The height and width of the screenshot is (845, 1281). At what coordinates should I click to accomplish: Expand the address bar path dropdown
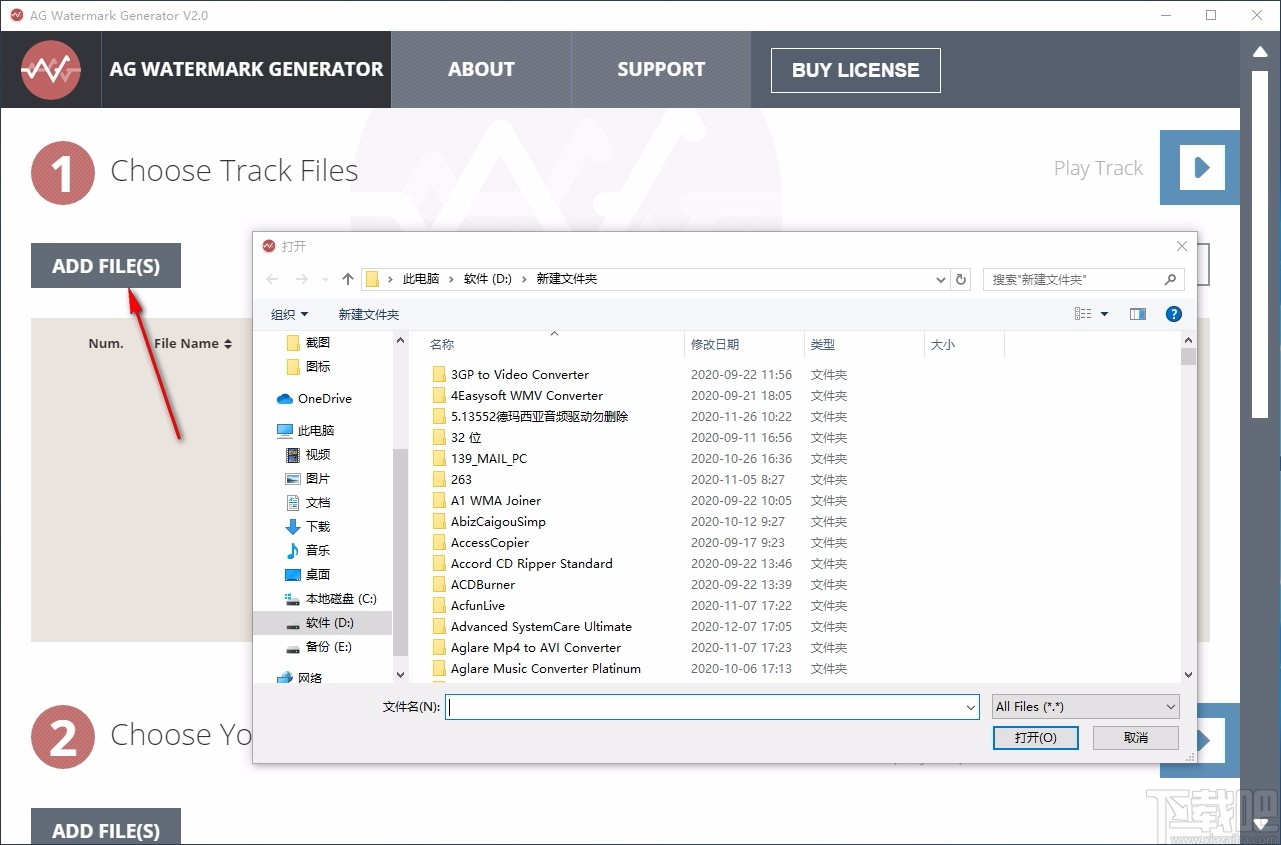(x=940, y=279)
